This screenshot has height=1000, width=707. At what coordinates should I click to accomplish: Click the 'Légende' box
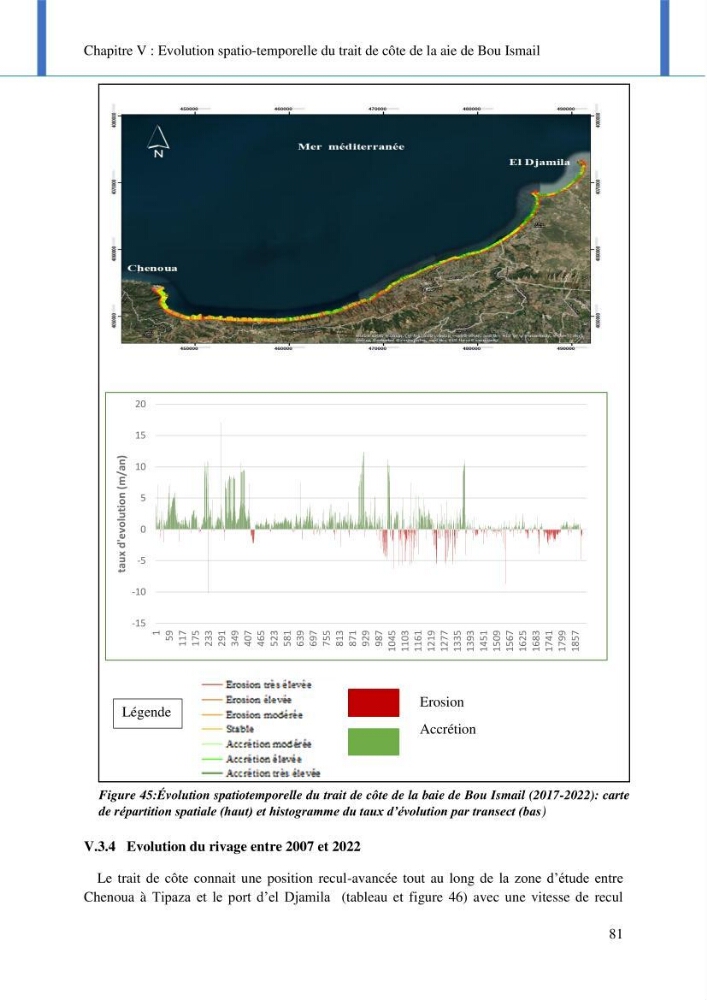pos(147,713)
